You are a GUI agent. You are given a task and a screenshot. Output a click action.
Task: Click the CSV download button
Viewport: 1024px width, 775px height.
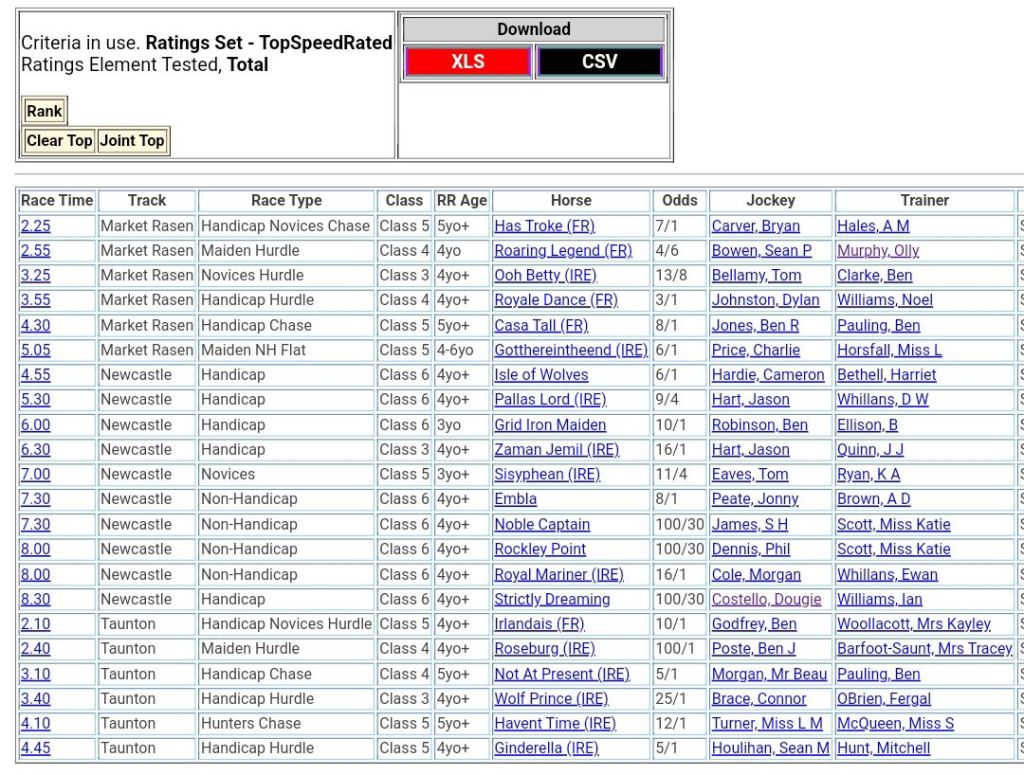[599, 62]
